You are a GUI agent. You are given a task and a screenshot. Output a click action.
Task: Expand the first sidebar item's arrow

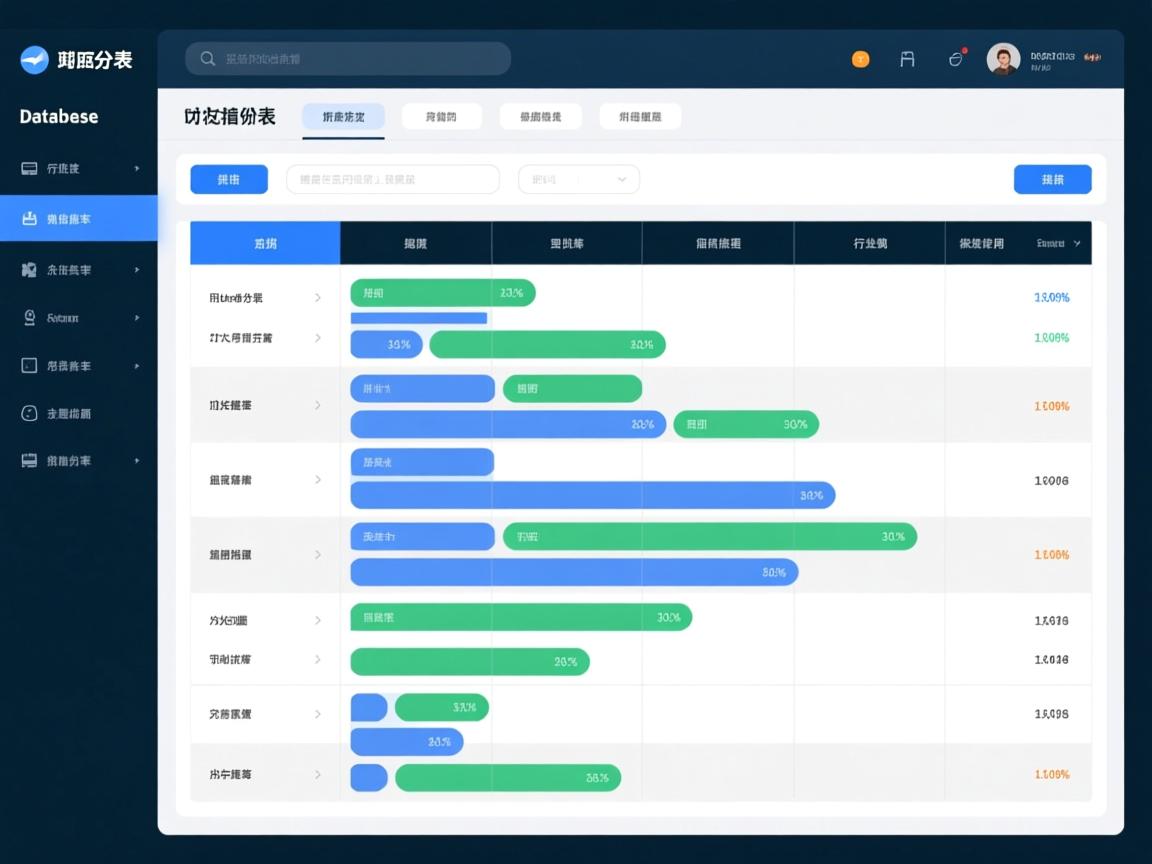[137, 169]
